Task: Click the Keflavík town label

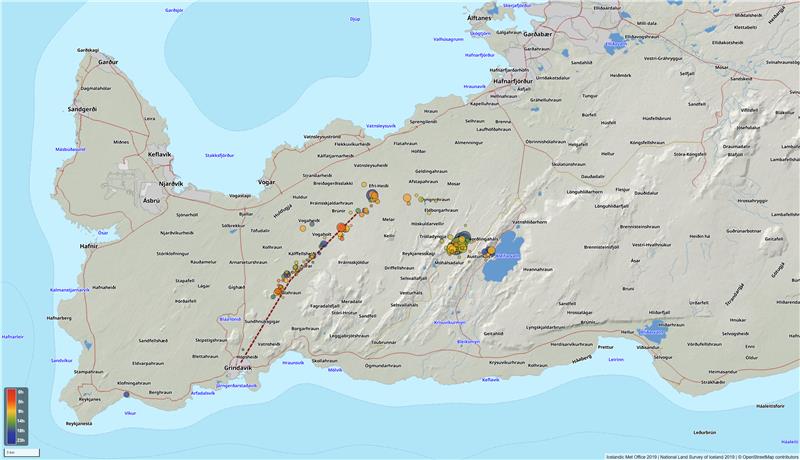Action: coord(148,154)
